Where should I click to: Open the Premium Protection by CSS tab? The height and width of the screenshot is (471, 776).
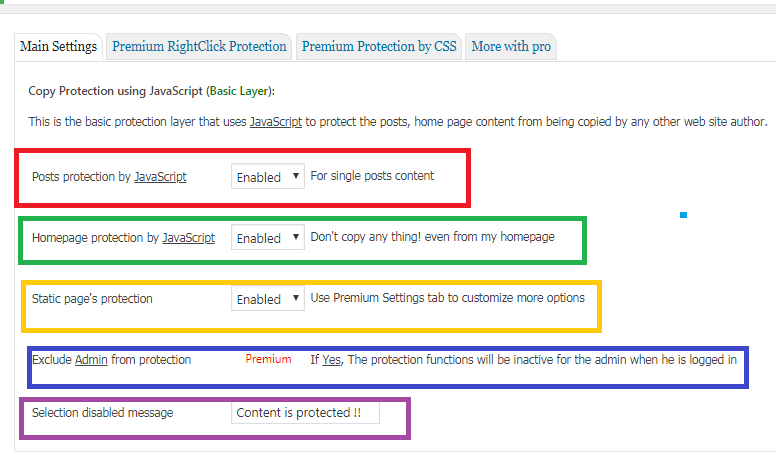[379, 47]
